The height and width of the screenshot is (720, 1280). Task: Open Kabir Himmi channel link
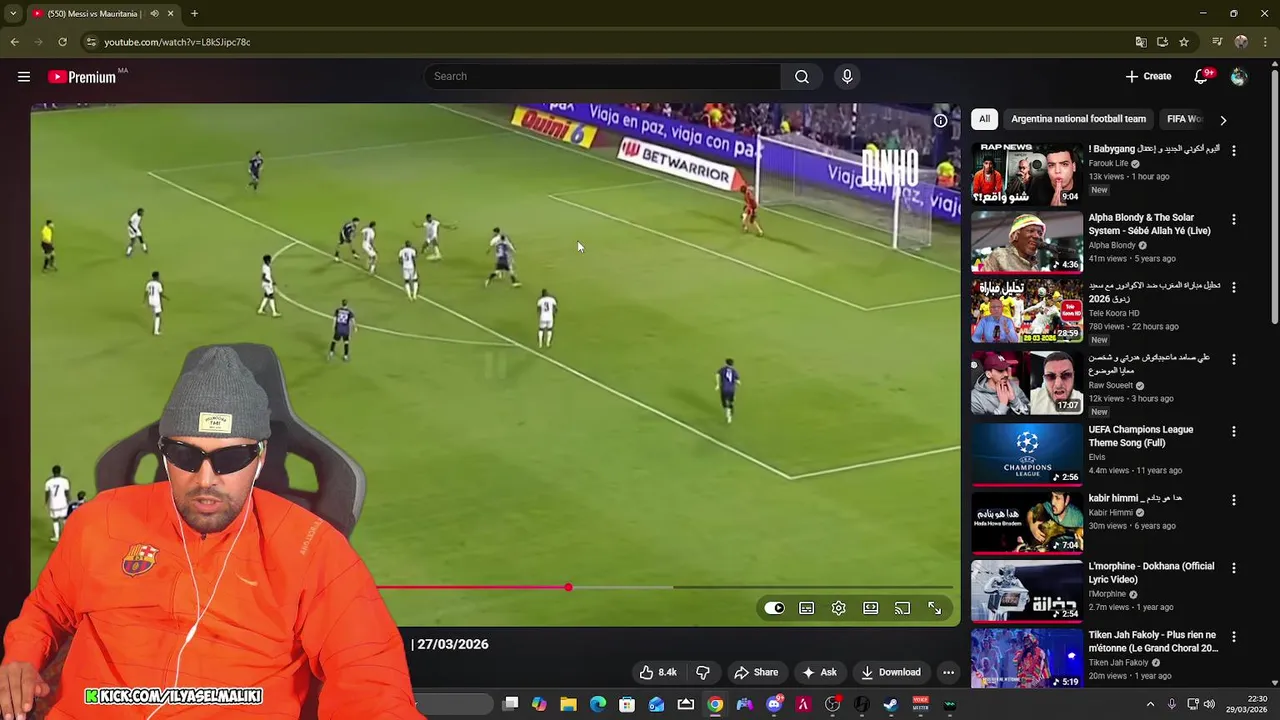(x=1112, y=513)
